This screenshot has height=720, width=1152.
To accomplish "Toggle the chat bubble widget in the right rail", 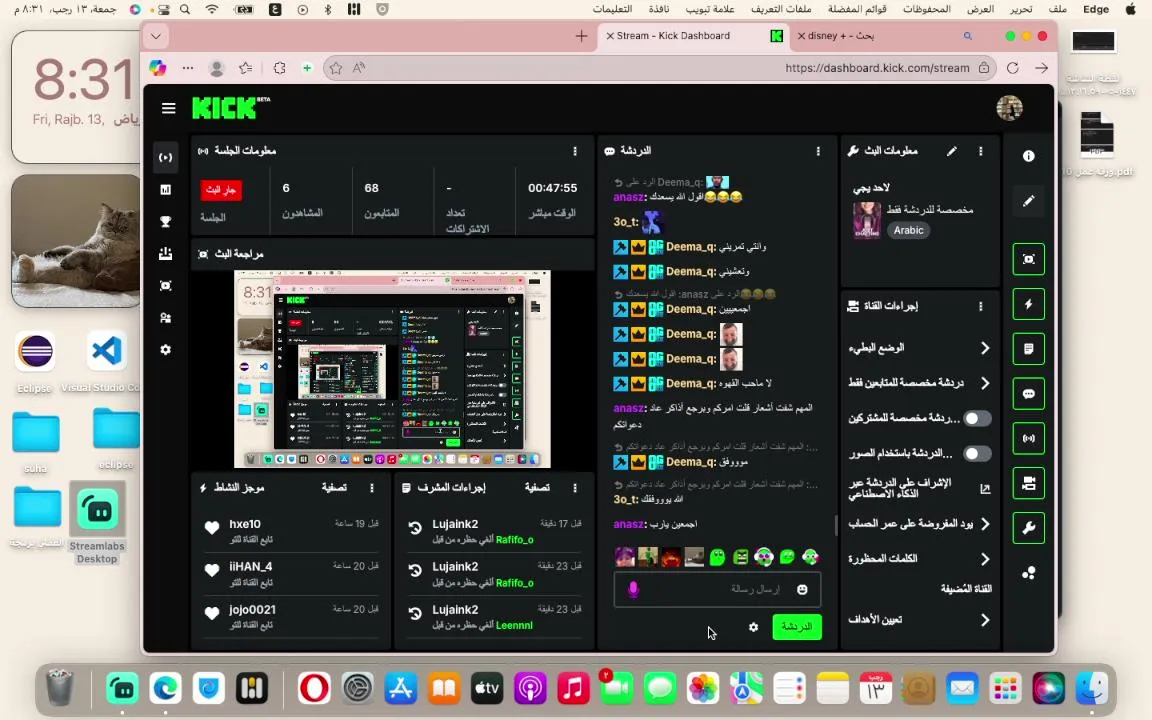I will [1029, 394].
